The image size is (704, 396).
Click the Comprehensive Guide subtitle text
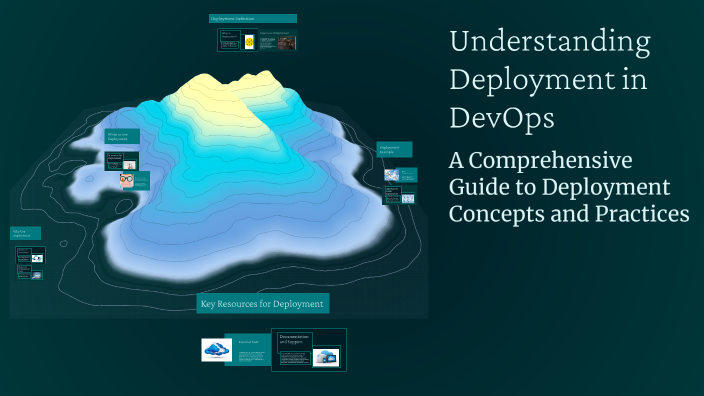pos(569,187)
